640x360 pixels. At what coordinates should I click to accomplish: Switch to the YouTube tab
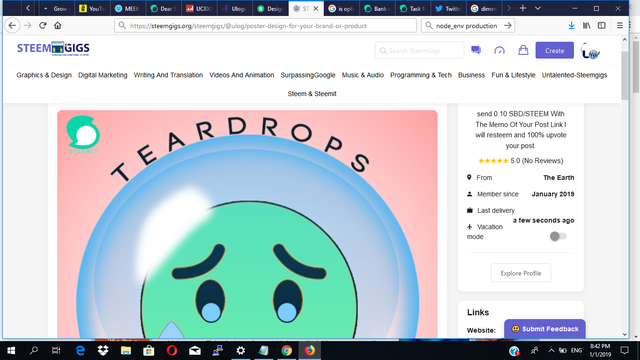92,9
